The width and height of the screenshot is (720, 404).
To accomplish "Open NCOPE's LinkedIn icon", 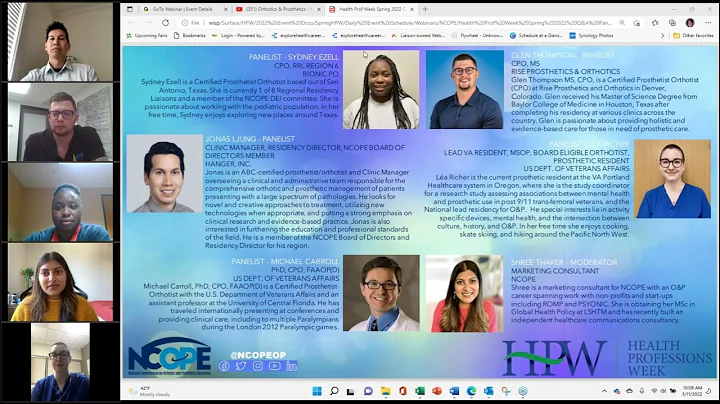I will pyautogui.click(x=291, y=366).
